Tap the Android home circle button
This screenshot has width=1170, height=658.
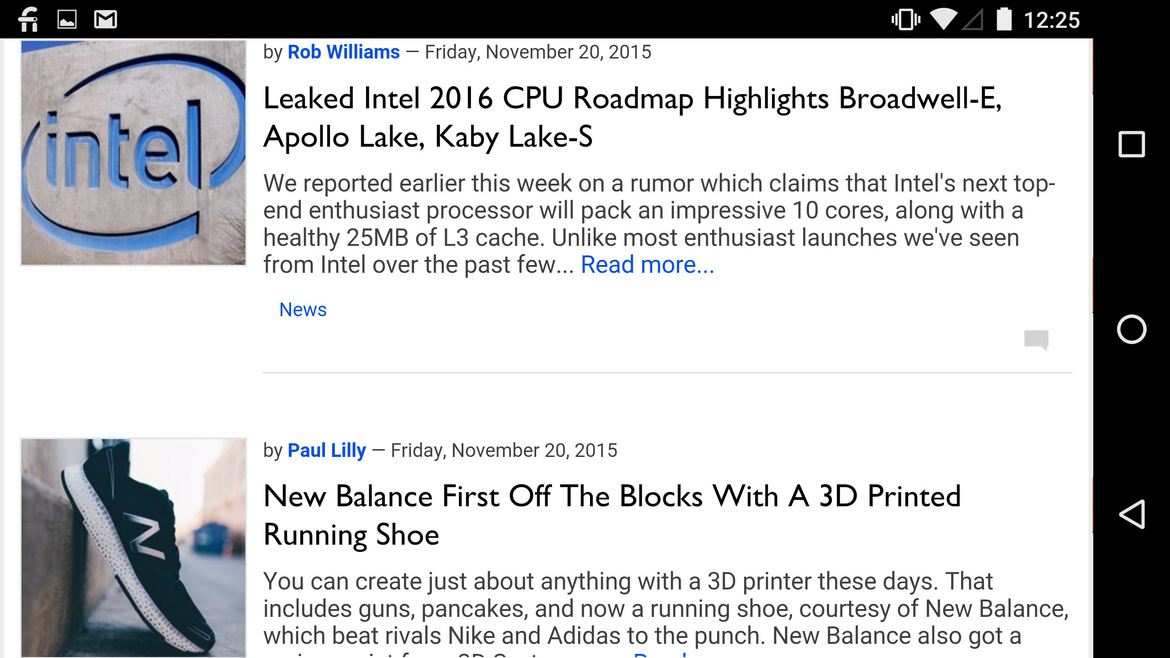[1131, 329]
